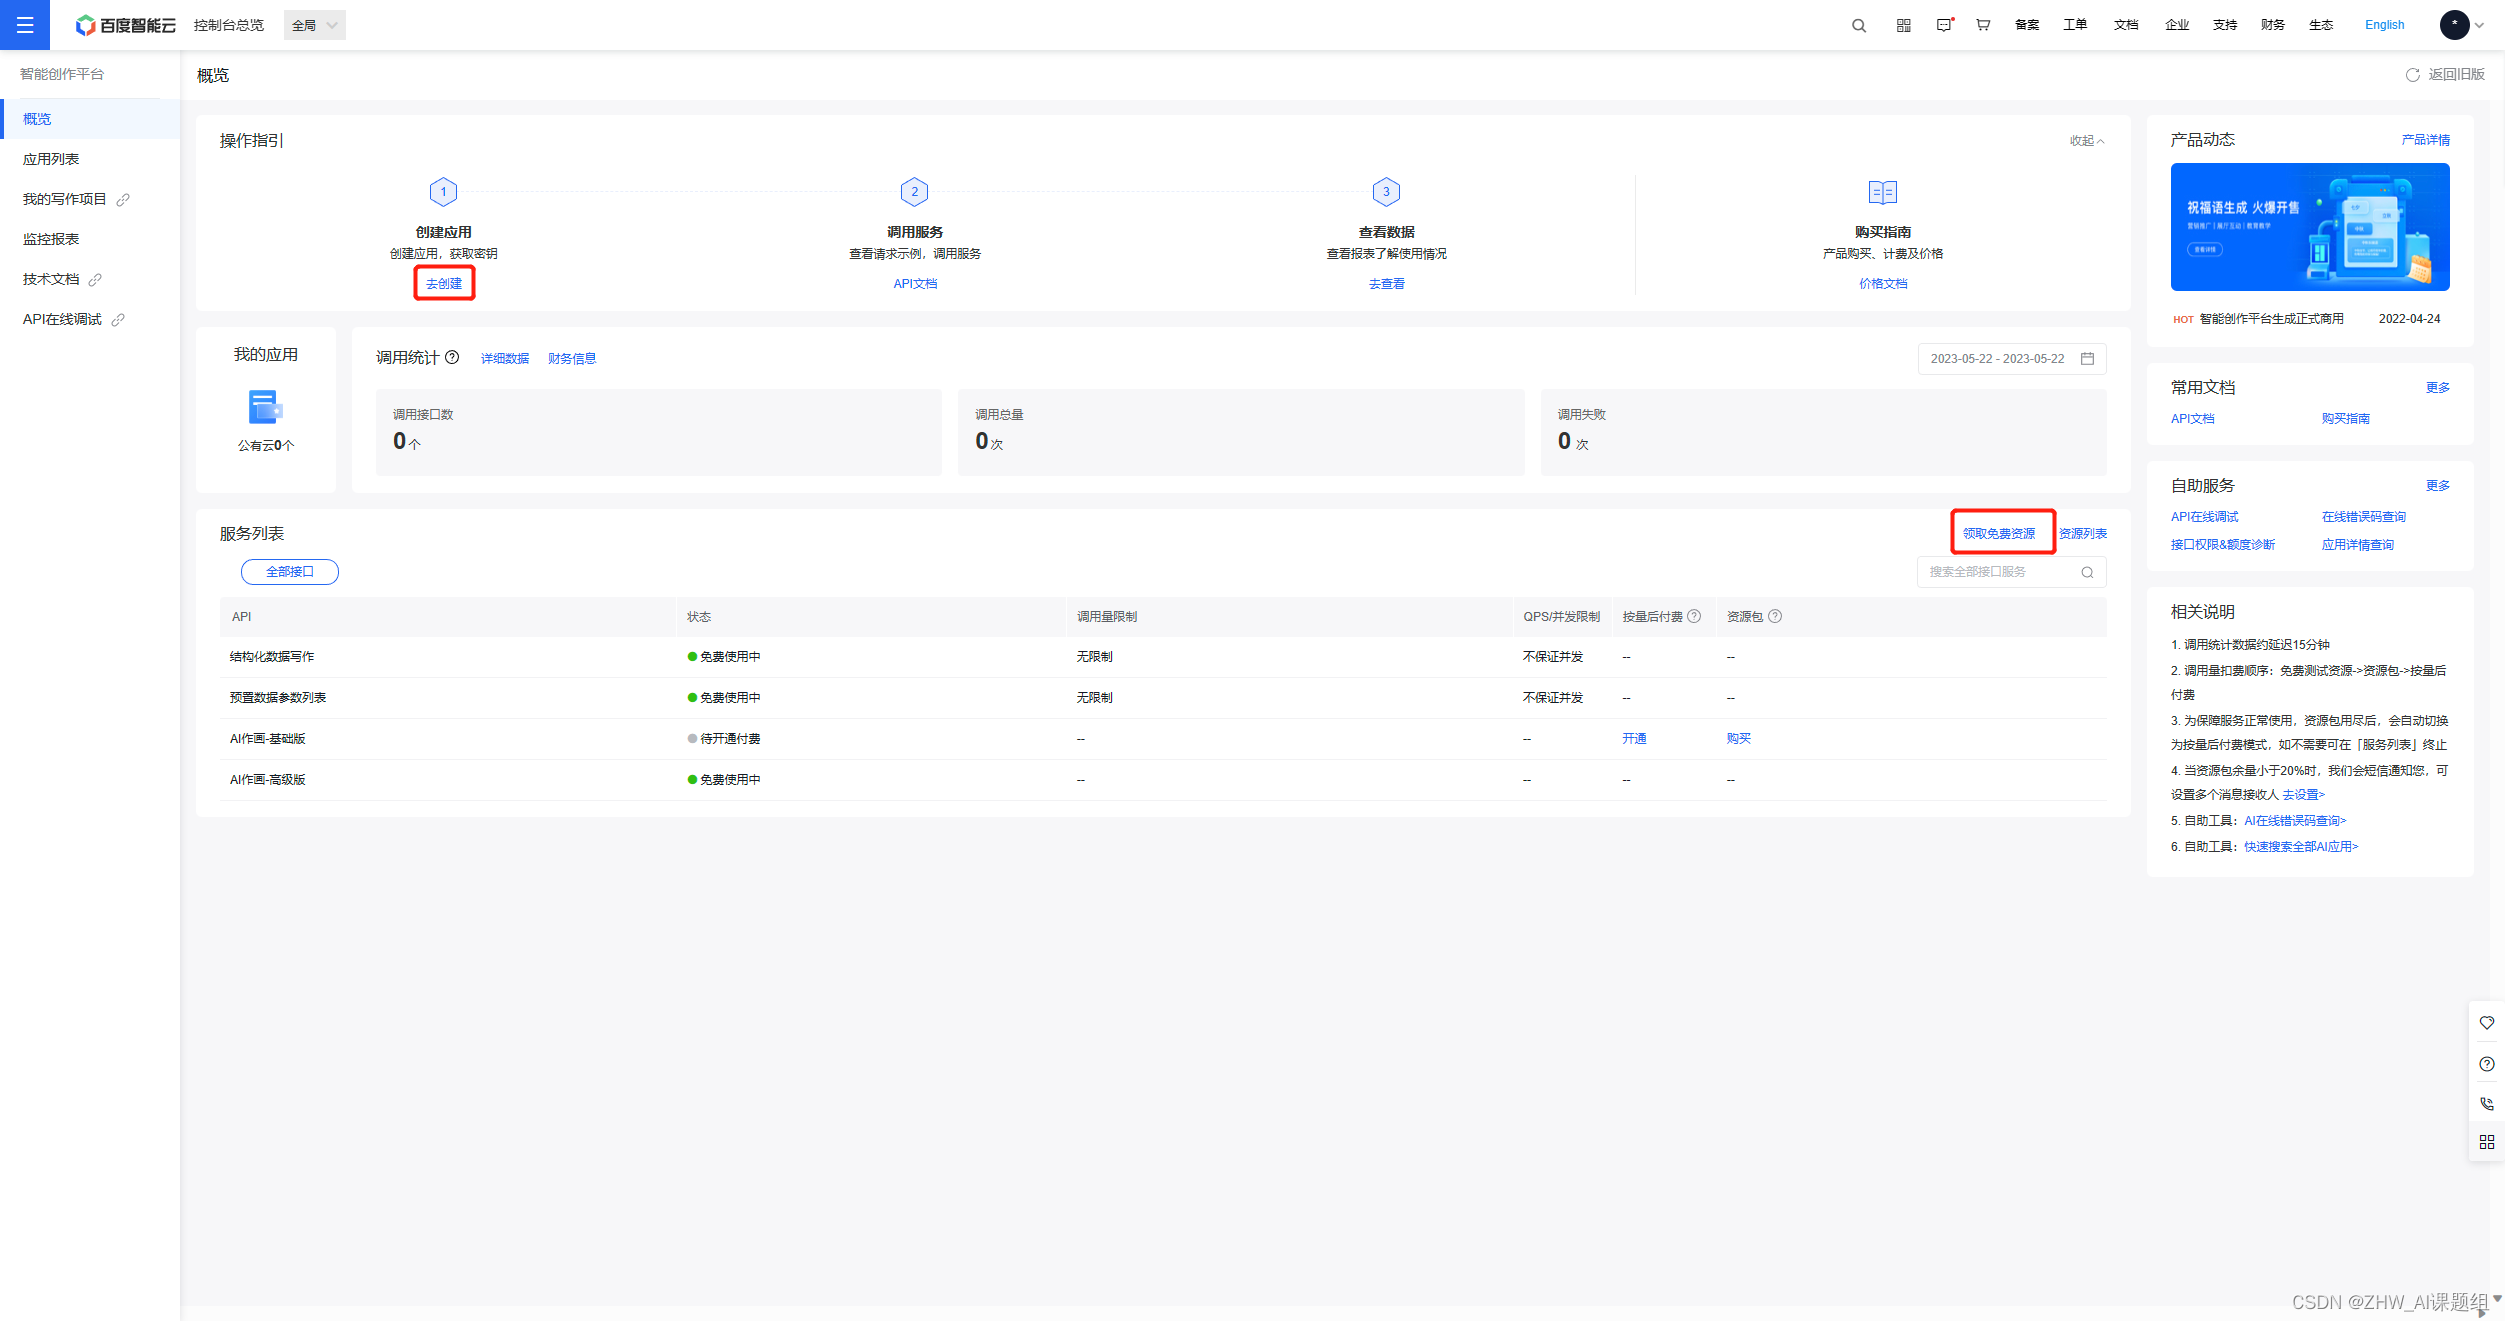
Task: Click the search magnifier icon in header
Action: pos(1858,25)
